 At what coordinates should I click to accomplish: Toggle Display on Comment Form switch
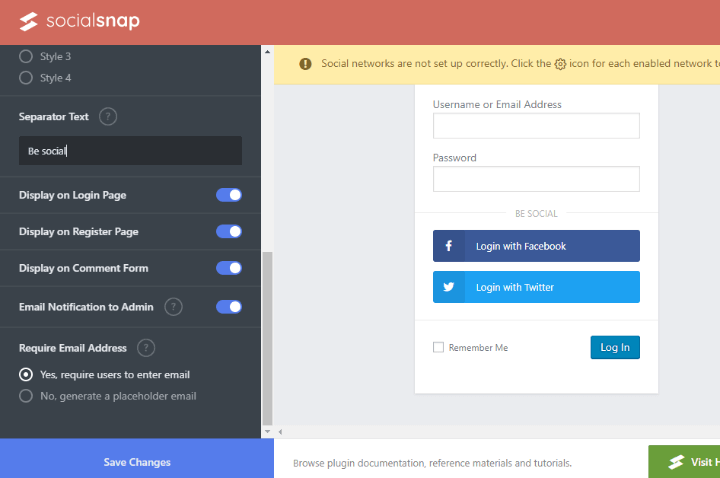point(229,268)
